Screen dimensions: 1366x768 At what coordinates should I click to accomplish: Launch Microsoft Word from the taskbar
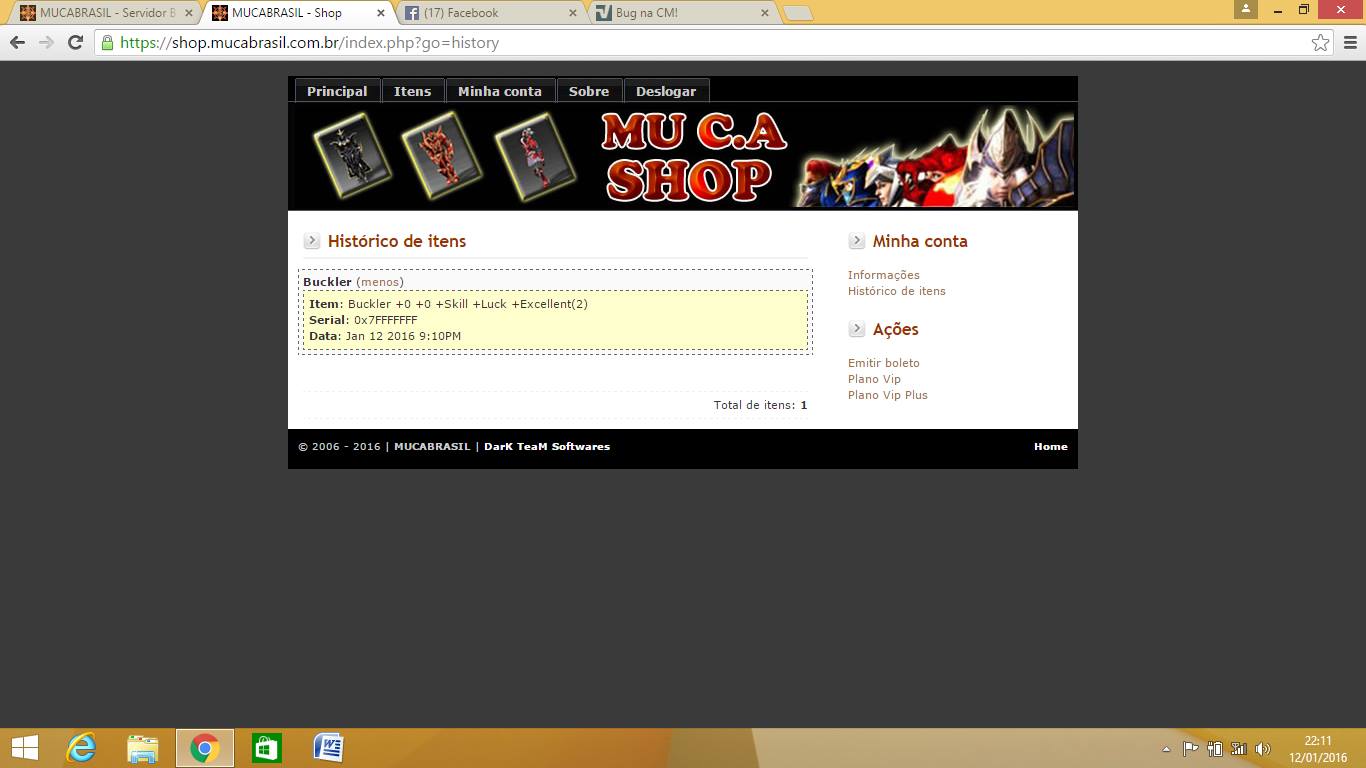[328, 748]
